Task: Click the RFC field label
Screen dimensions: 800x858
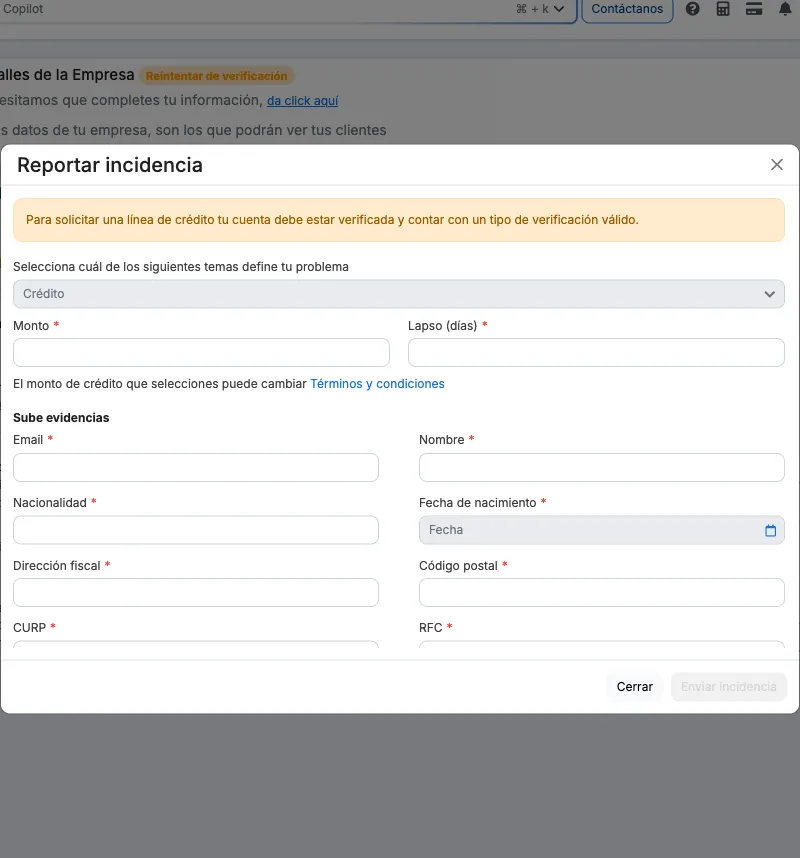Action: click(431, 628)
